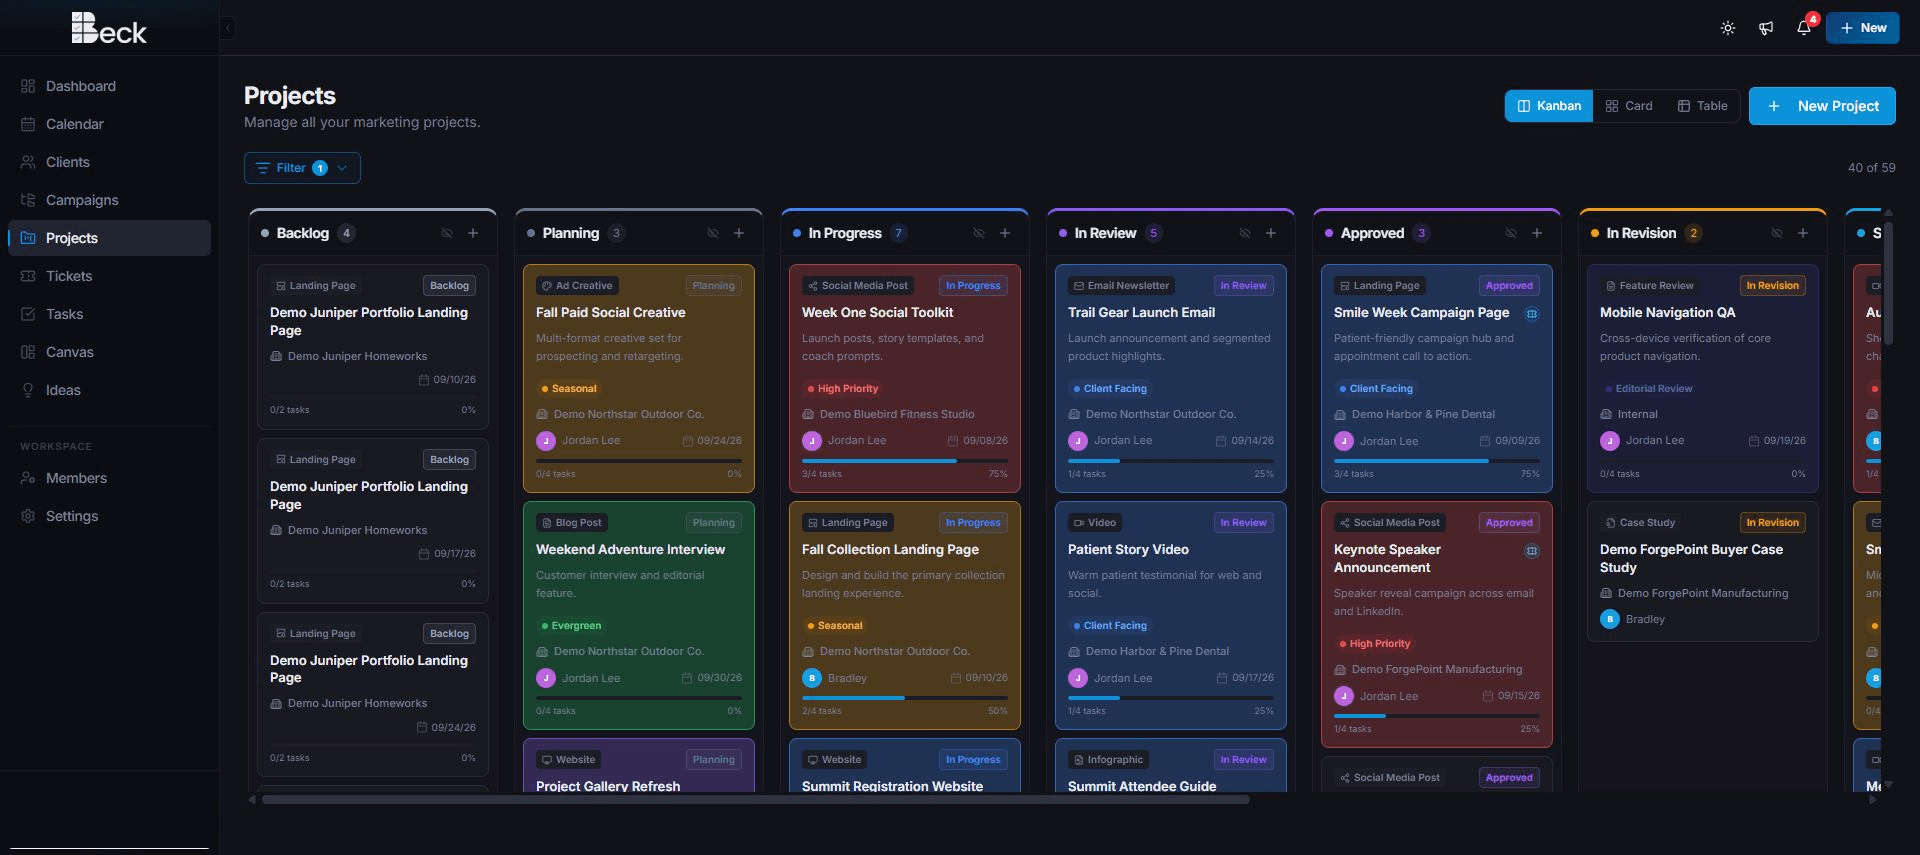This screenshot has width=1920, height=855.
Task: Hide the In Review column
Action: point(1245,233)
